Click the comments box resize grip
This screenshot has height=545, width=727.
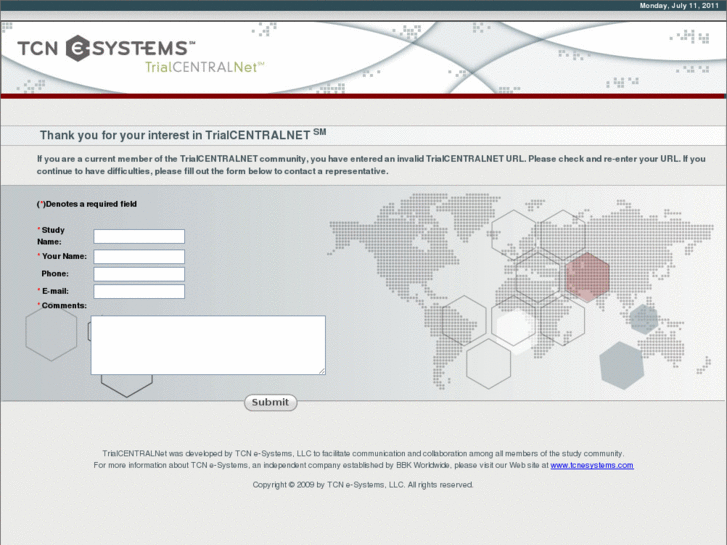(322, 371)
